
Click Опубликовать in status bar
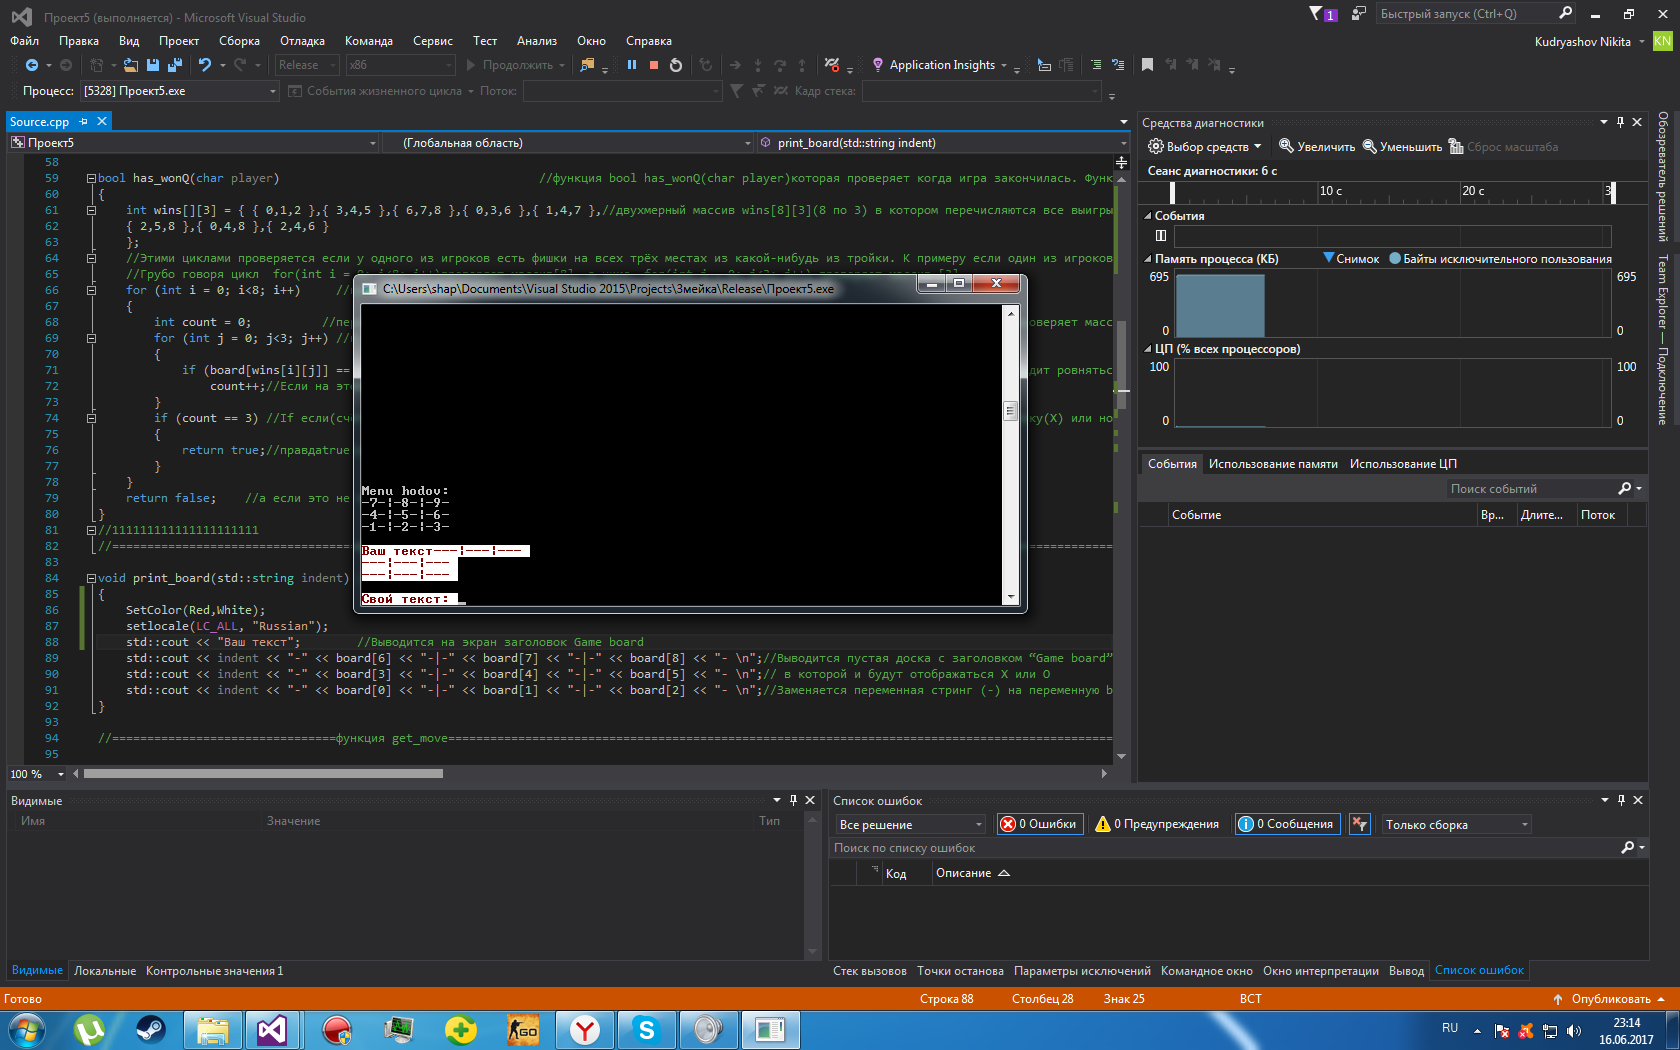point(1609,999)
